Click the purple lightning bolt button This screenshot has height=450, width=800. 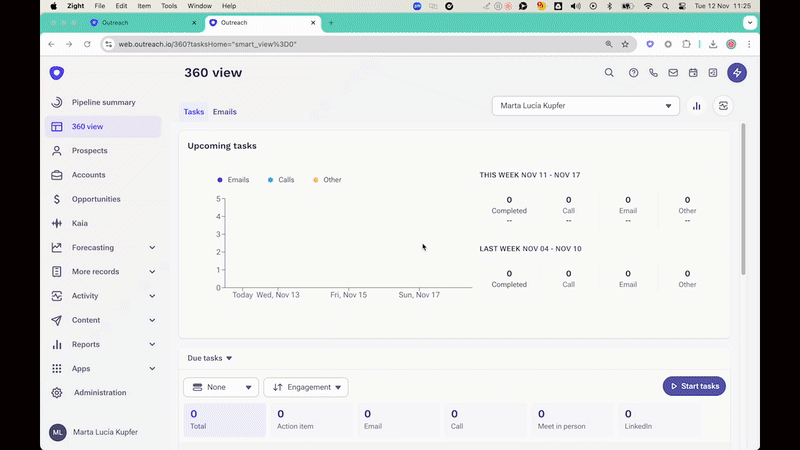737,73
